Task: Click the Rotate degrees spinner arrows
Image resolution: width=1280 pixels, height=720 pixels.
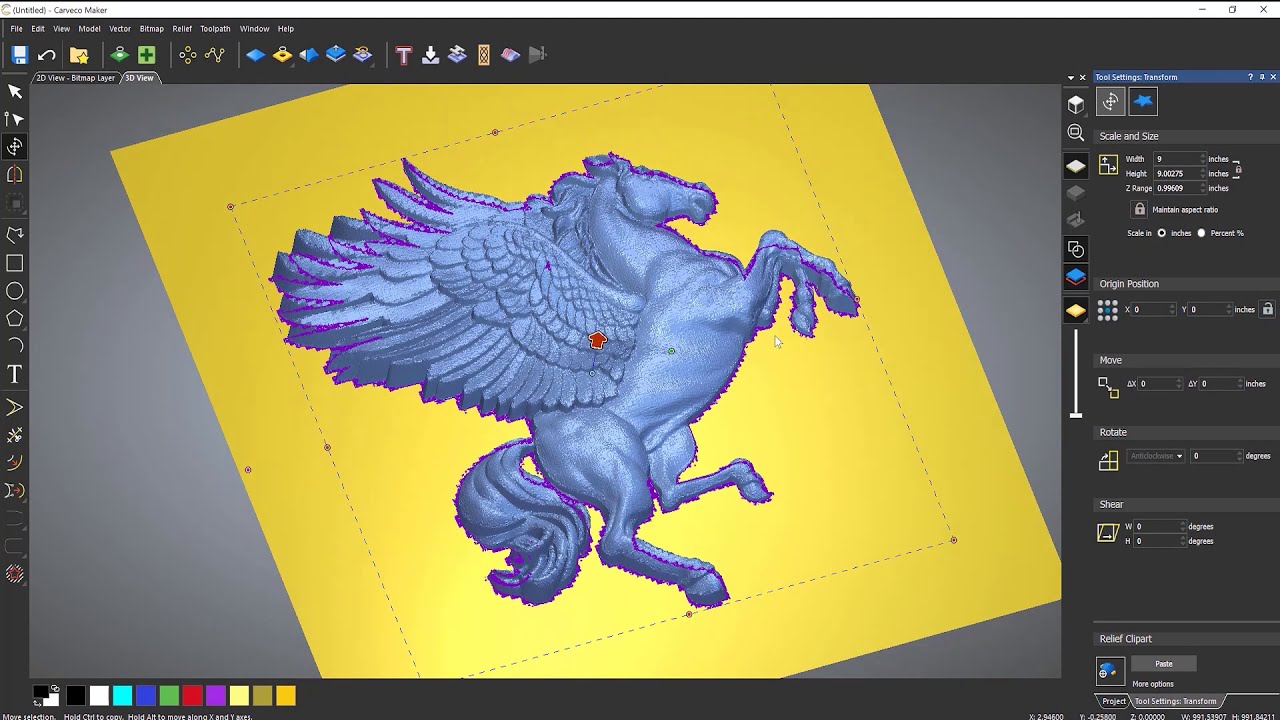Action: point(1241,456)
